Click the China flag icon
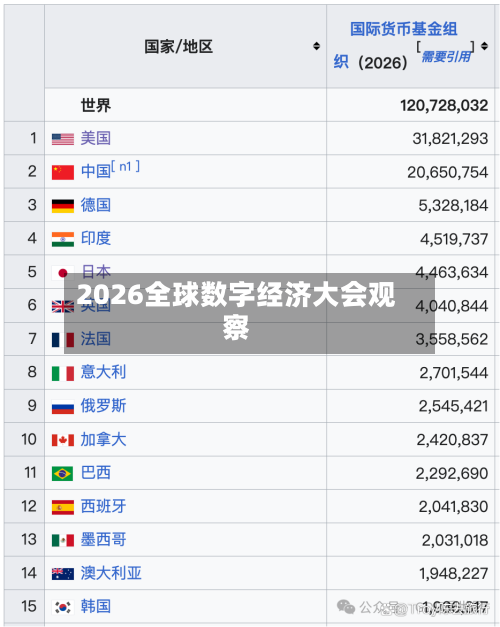This screenshot has width=500, height=627. pos(63,172)
